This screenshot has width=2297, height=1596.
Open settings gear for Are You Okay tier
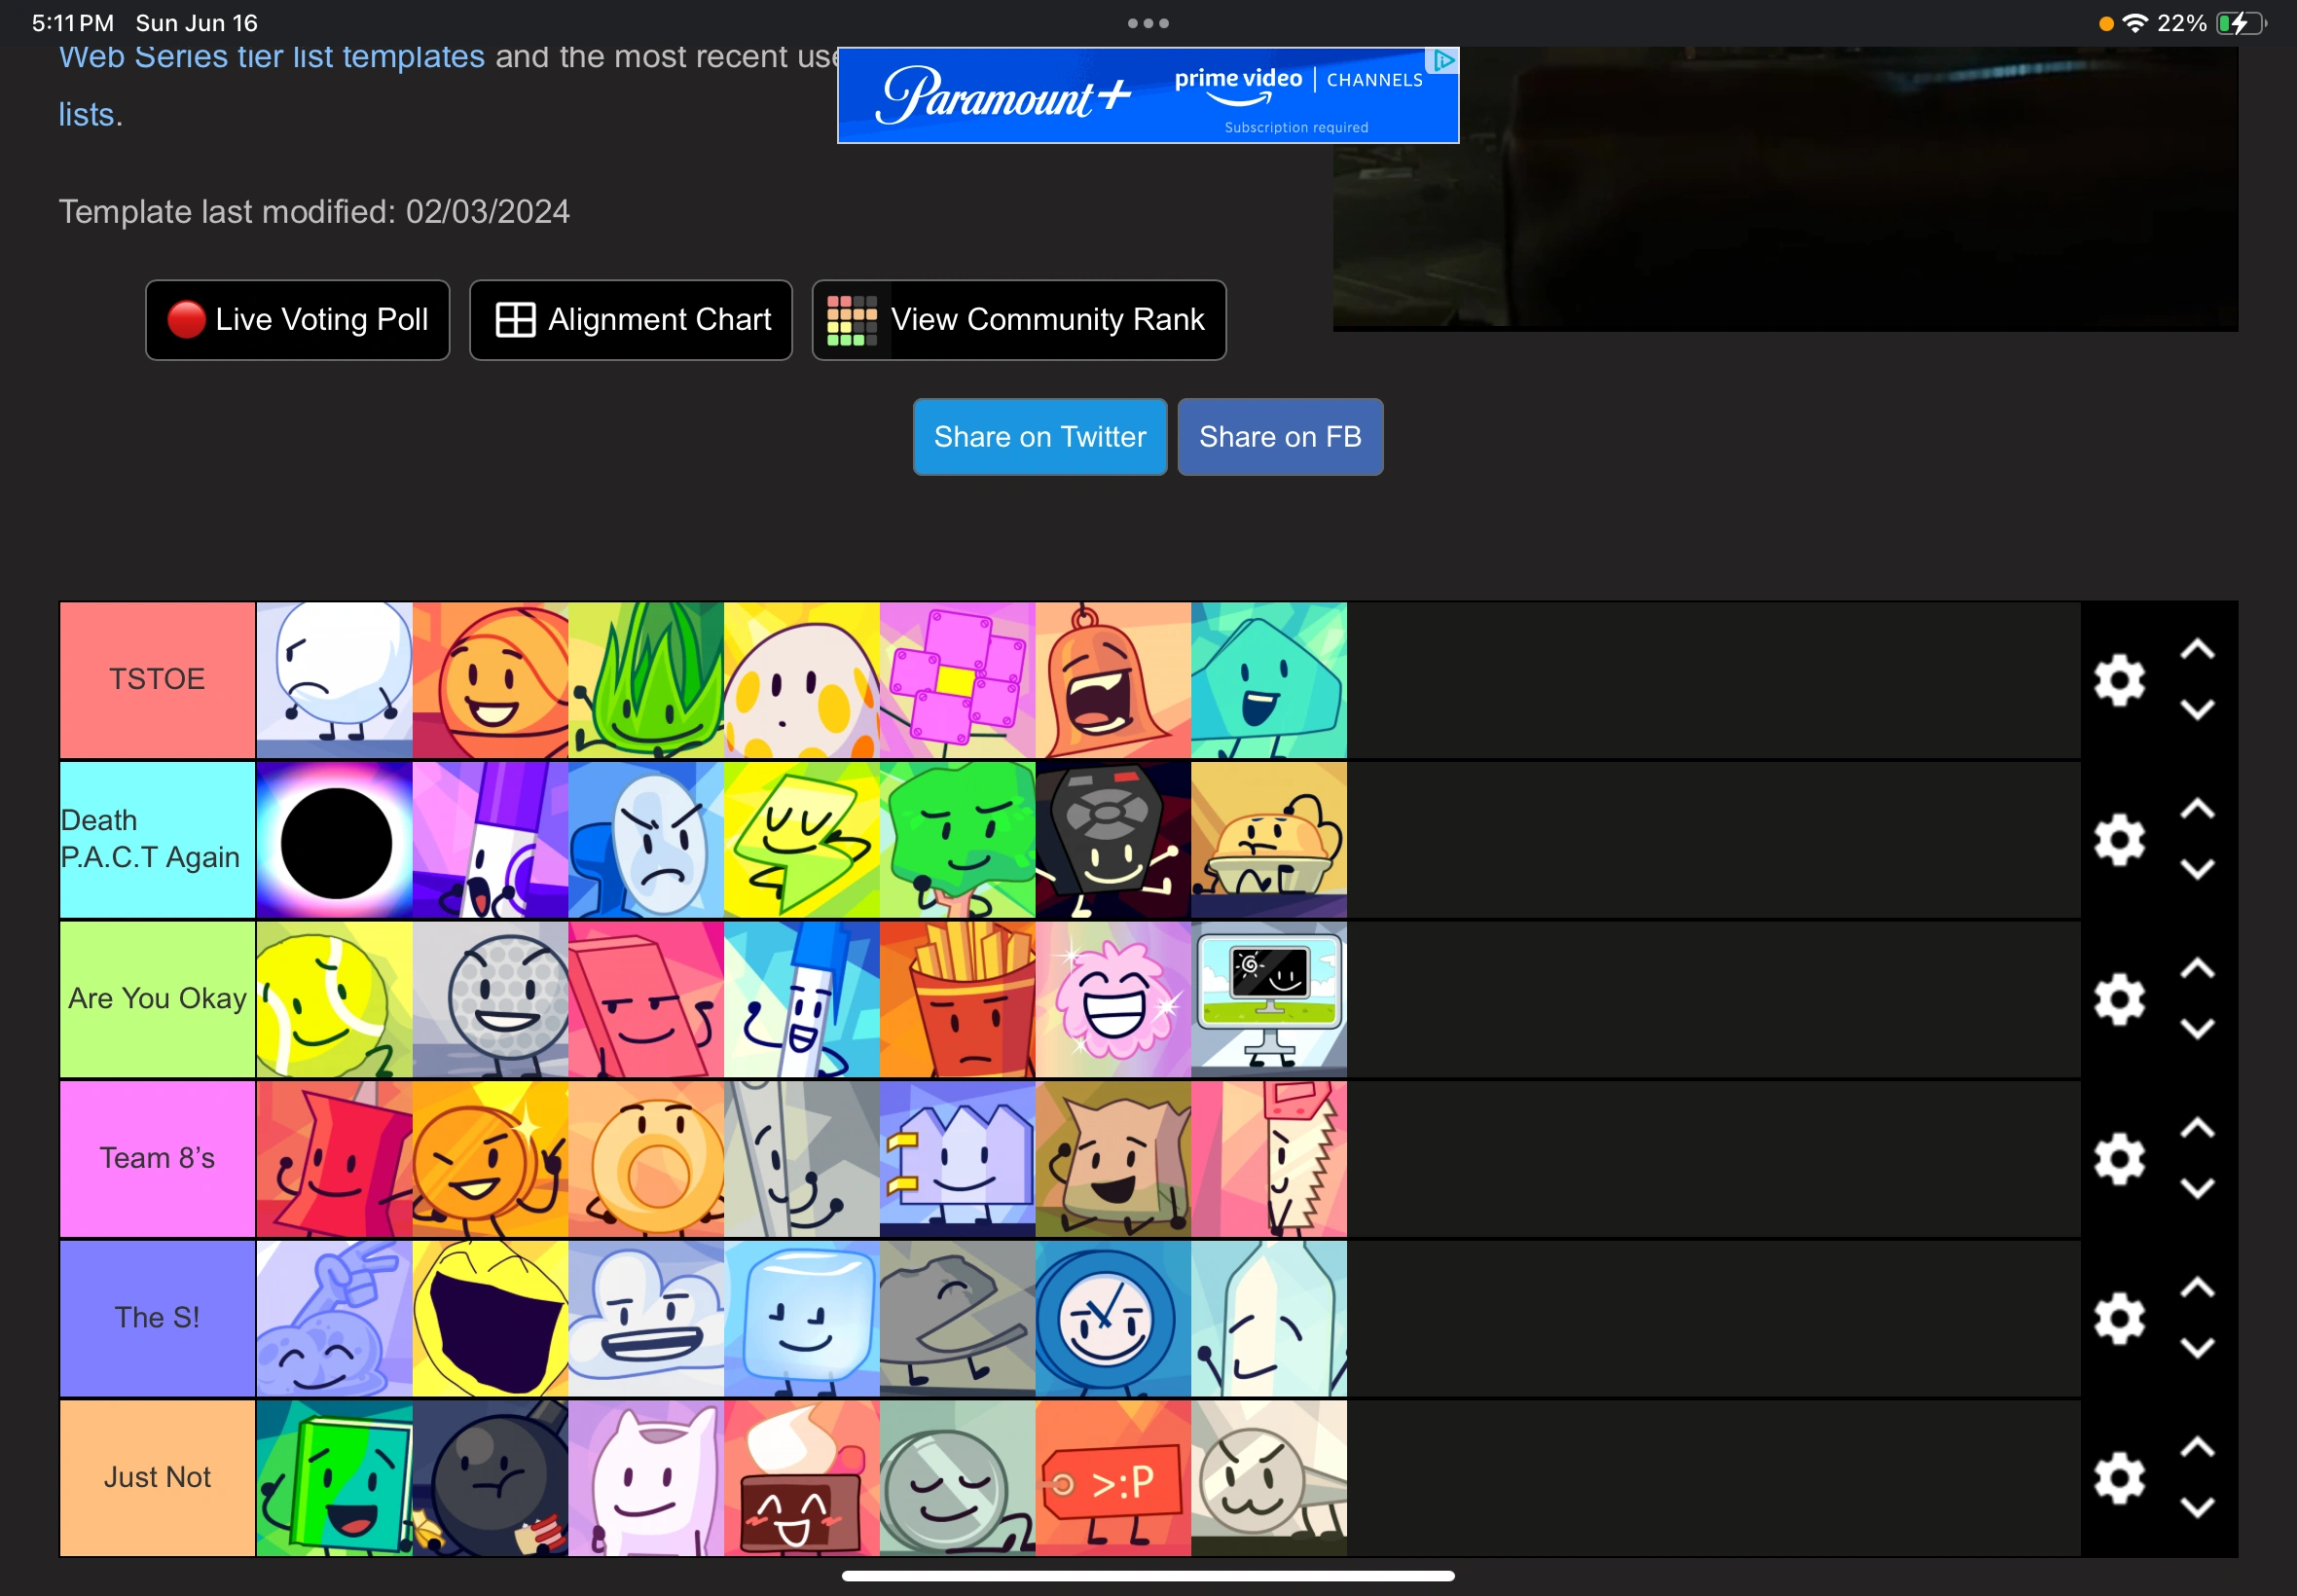2119,1000
